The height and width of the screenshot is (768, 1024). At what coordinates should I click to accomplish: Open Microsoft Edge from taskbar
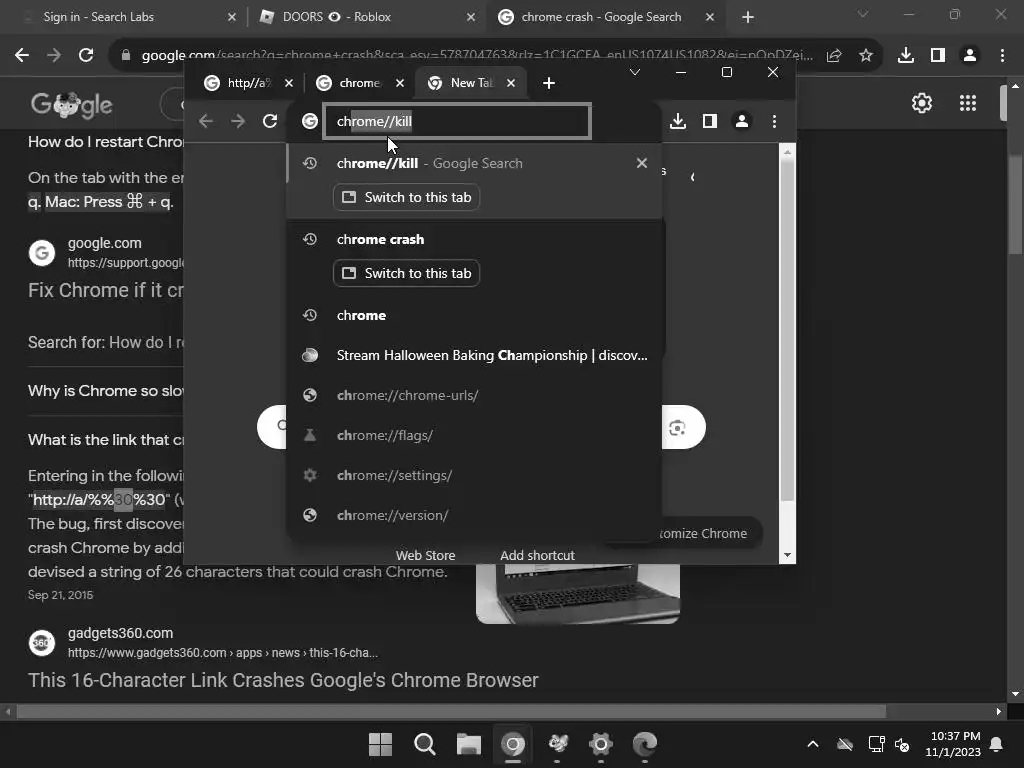(645, 744)
